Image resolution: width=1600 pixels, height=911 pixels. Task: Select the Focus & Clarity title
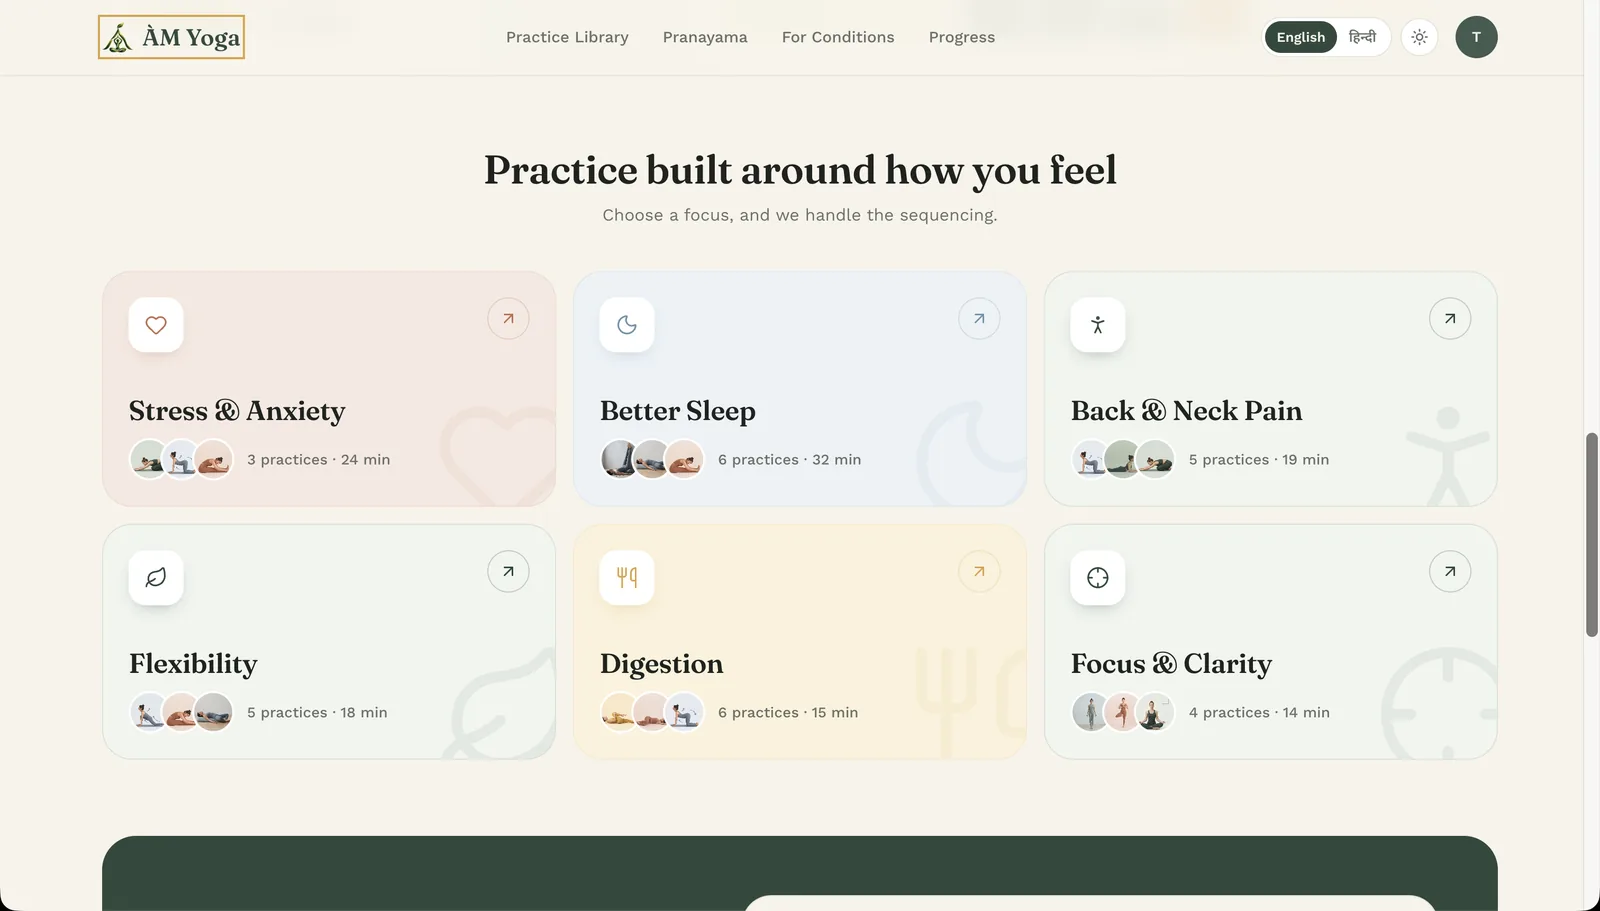(1171, 664)
